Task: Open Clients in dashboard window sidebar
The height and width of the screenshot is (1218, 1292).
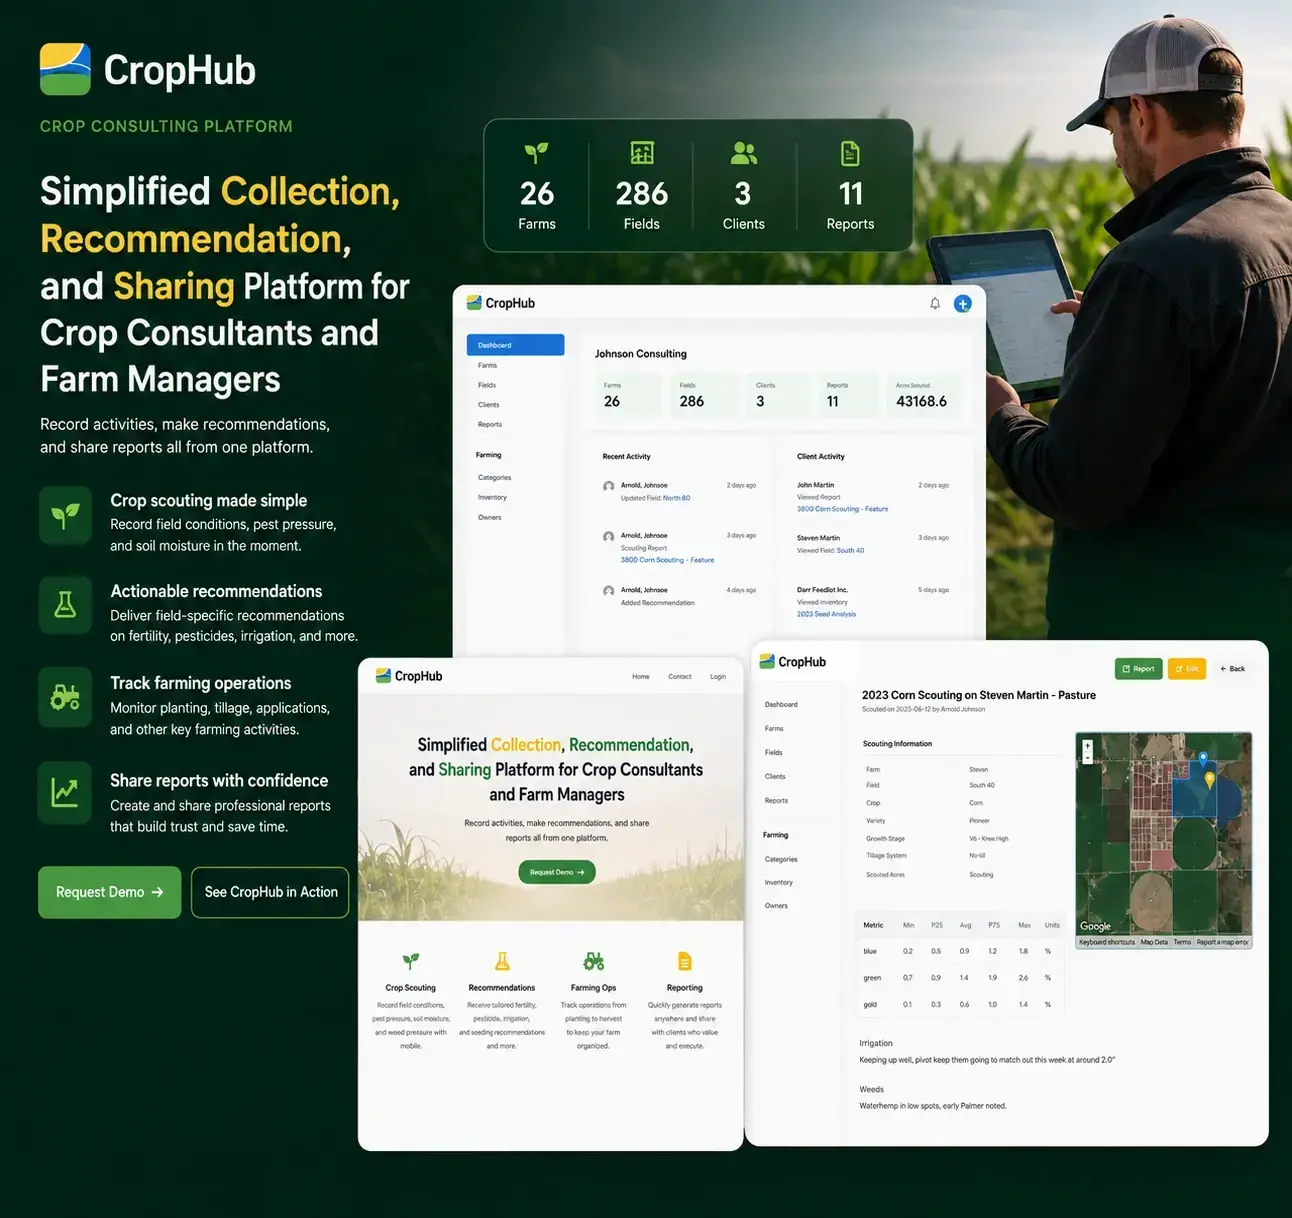Action: (x=489, y=405)
